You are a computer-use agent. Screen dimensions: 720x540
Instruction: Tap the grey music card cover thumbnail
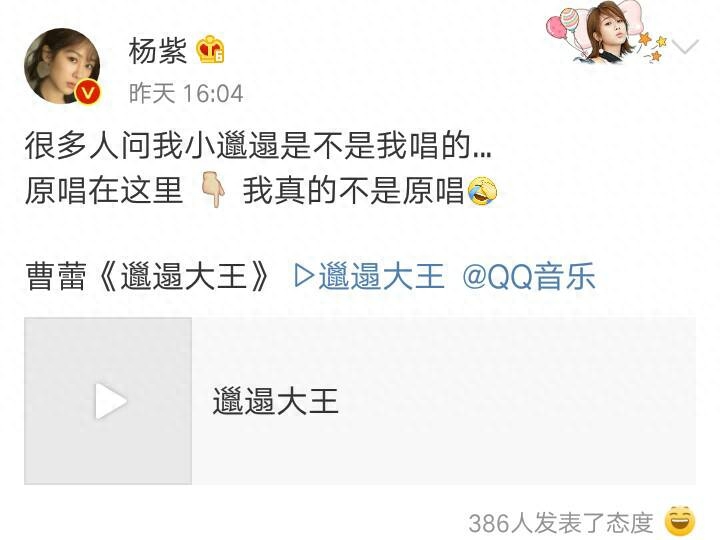108,401
